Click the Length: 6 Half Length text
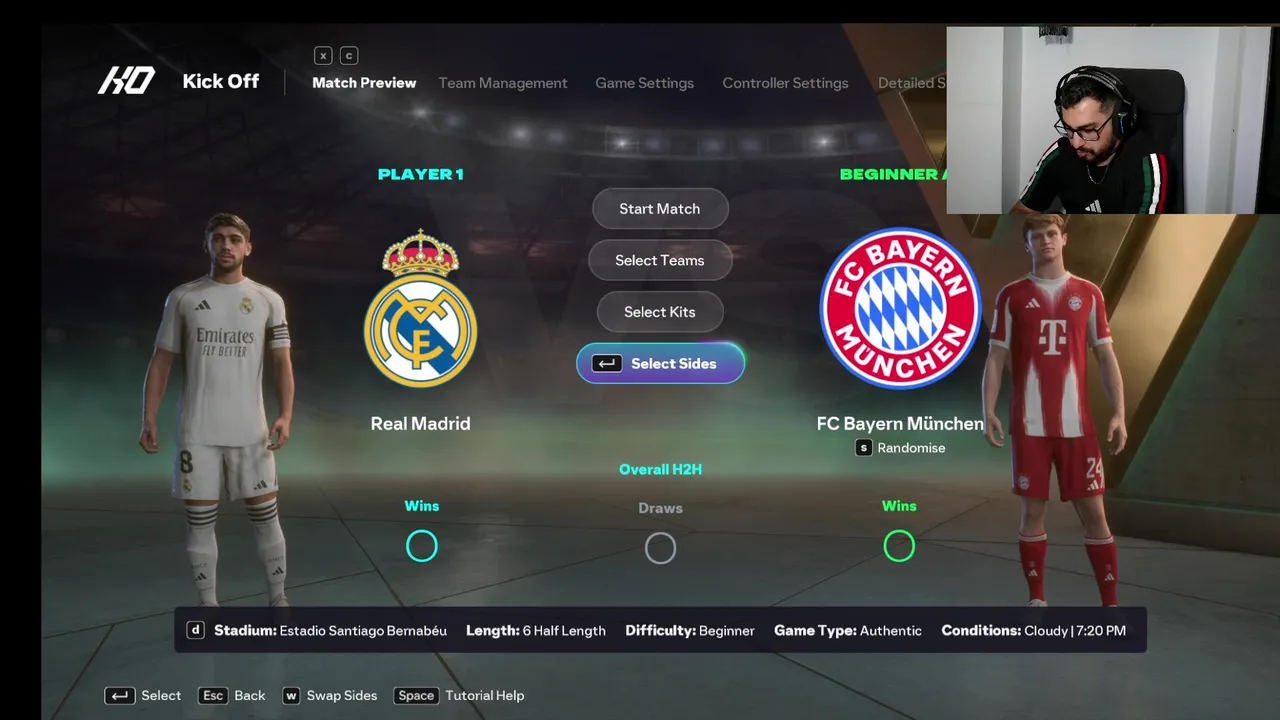This screenshot has width=1280, height=720. click(x=536, y=631)
